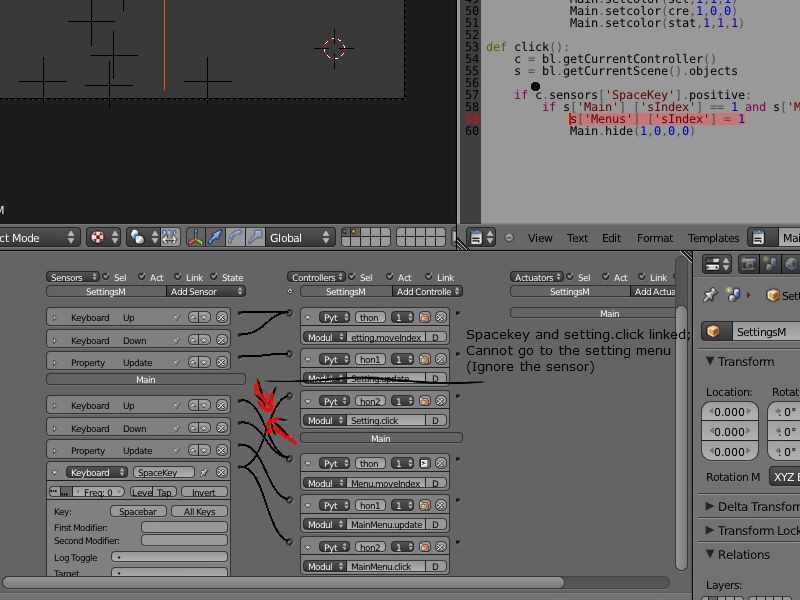Screen dimensions: 800x600
Task: Enable Tap on SpaceKey sensor
Action: click(164, 492)
